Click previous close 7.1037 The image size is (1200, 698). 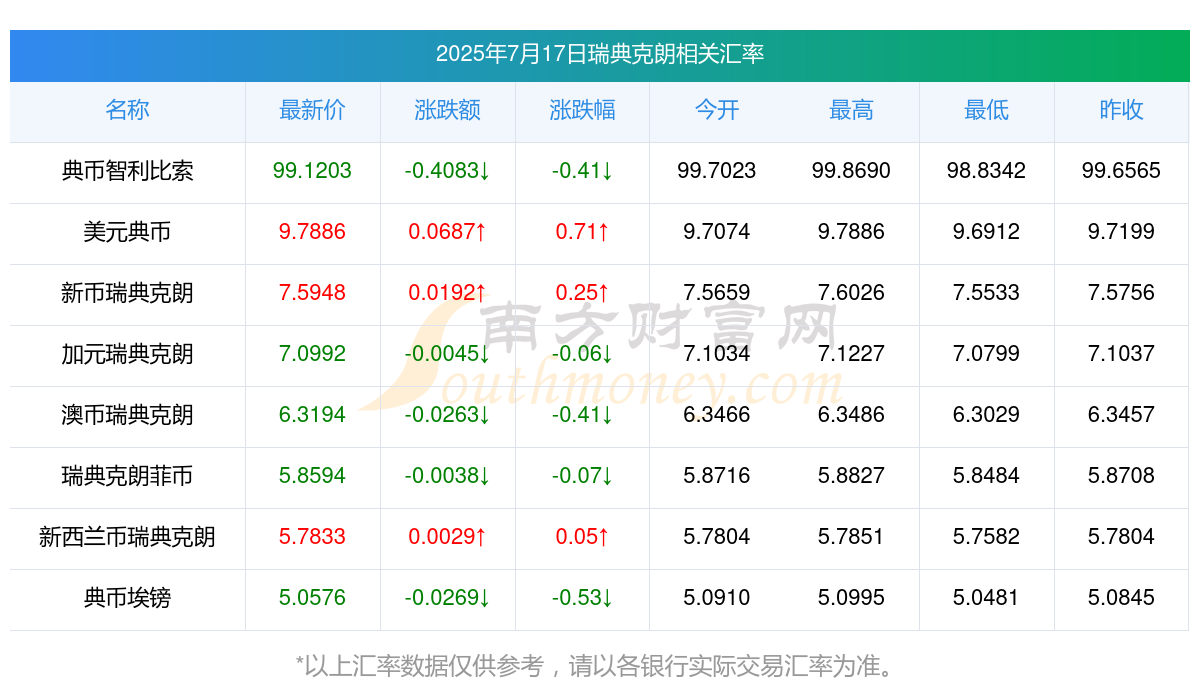(x=1121, y=354)
